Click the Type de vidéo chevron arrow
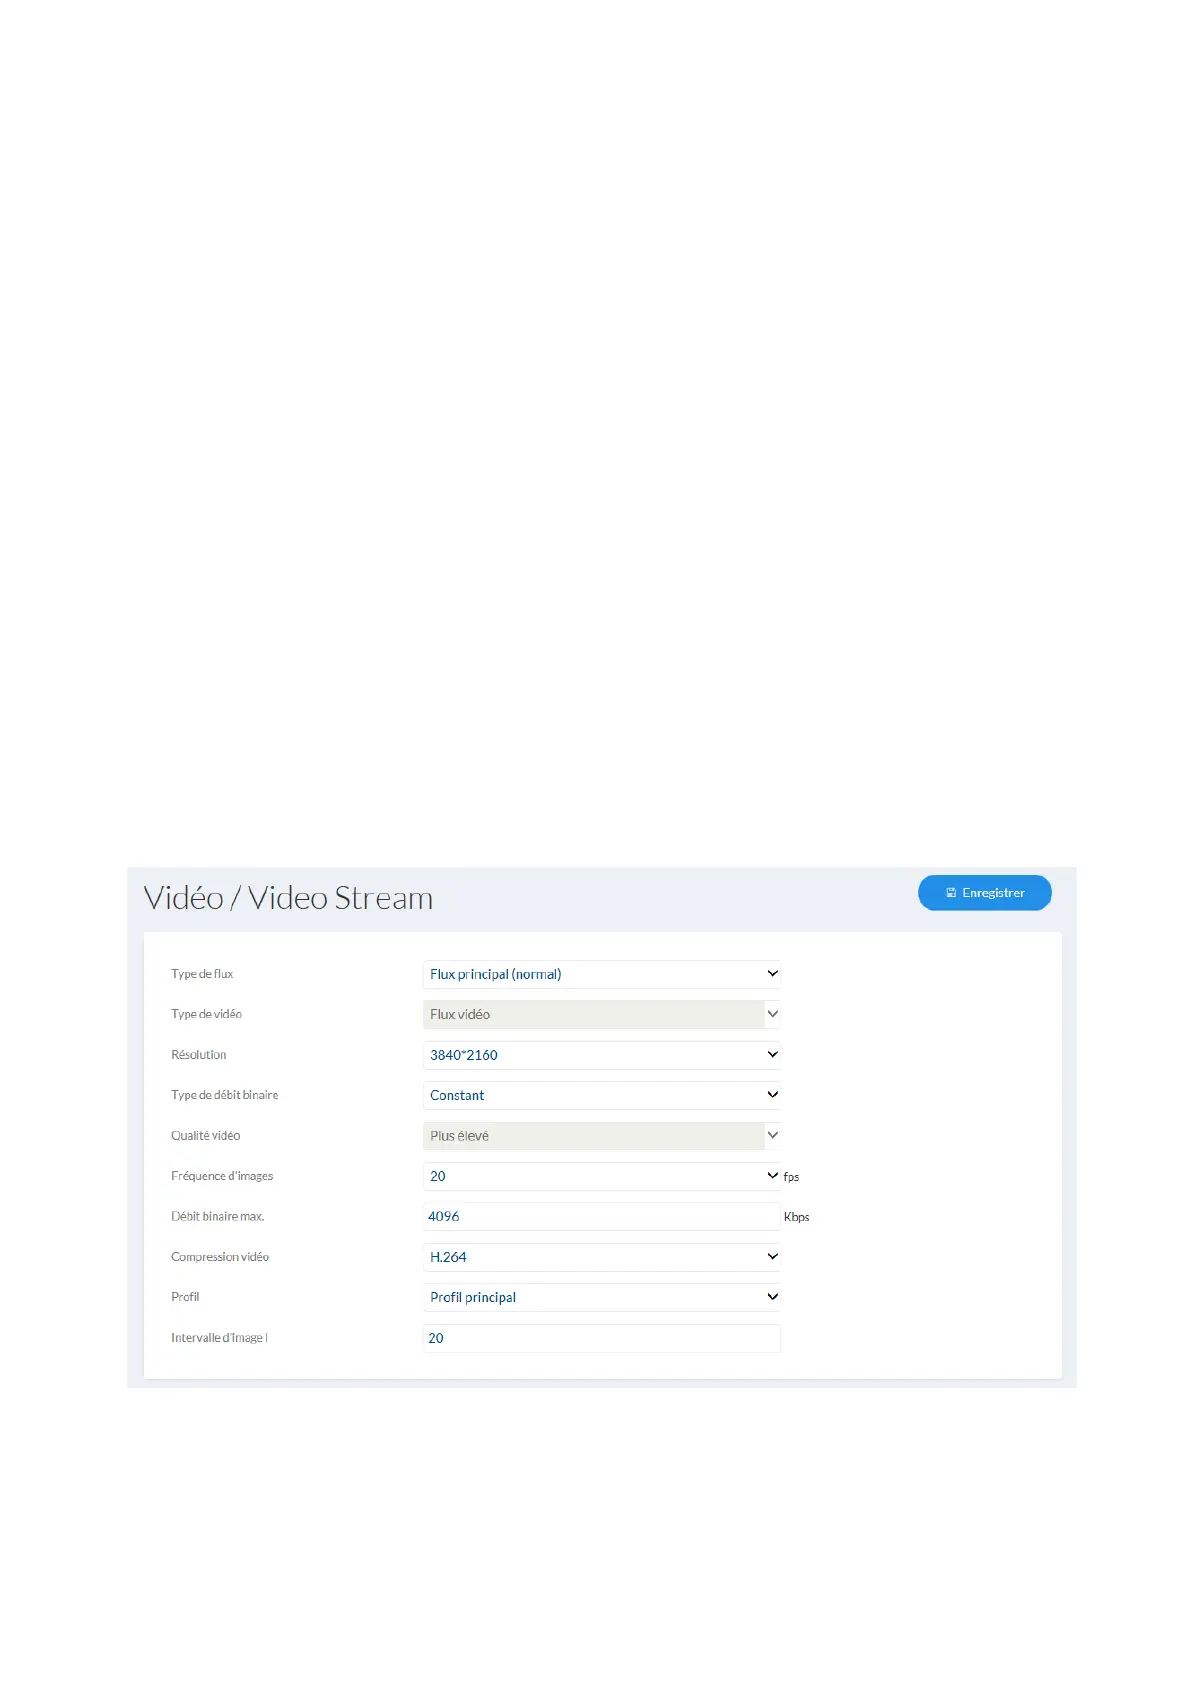Viewport: 1190px width, 1684px height. 772,1014
